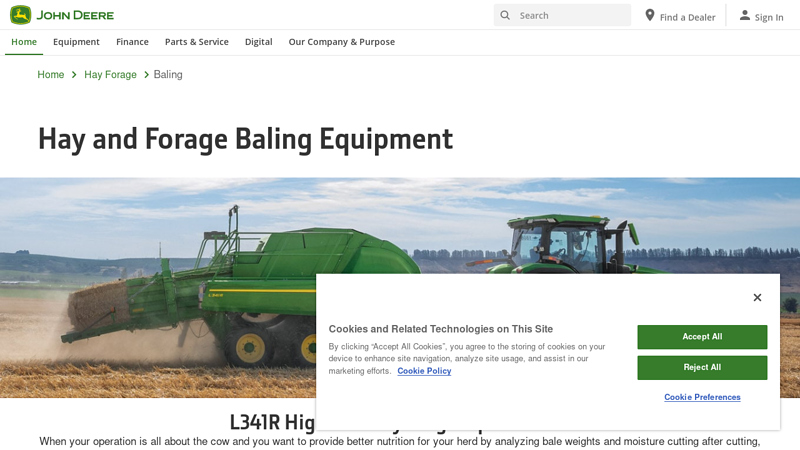Screen dimensions: 800x450
Task: Close the cookie banner with X
Action: point(757,297)
